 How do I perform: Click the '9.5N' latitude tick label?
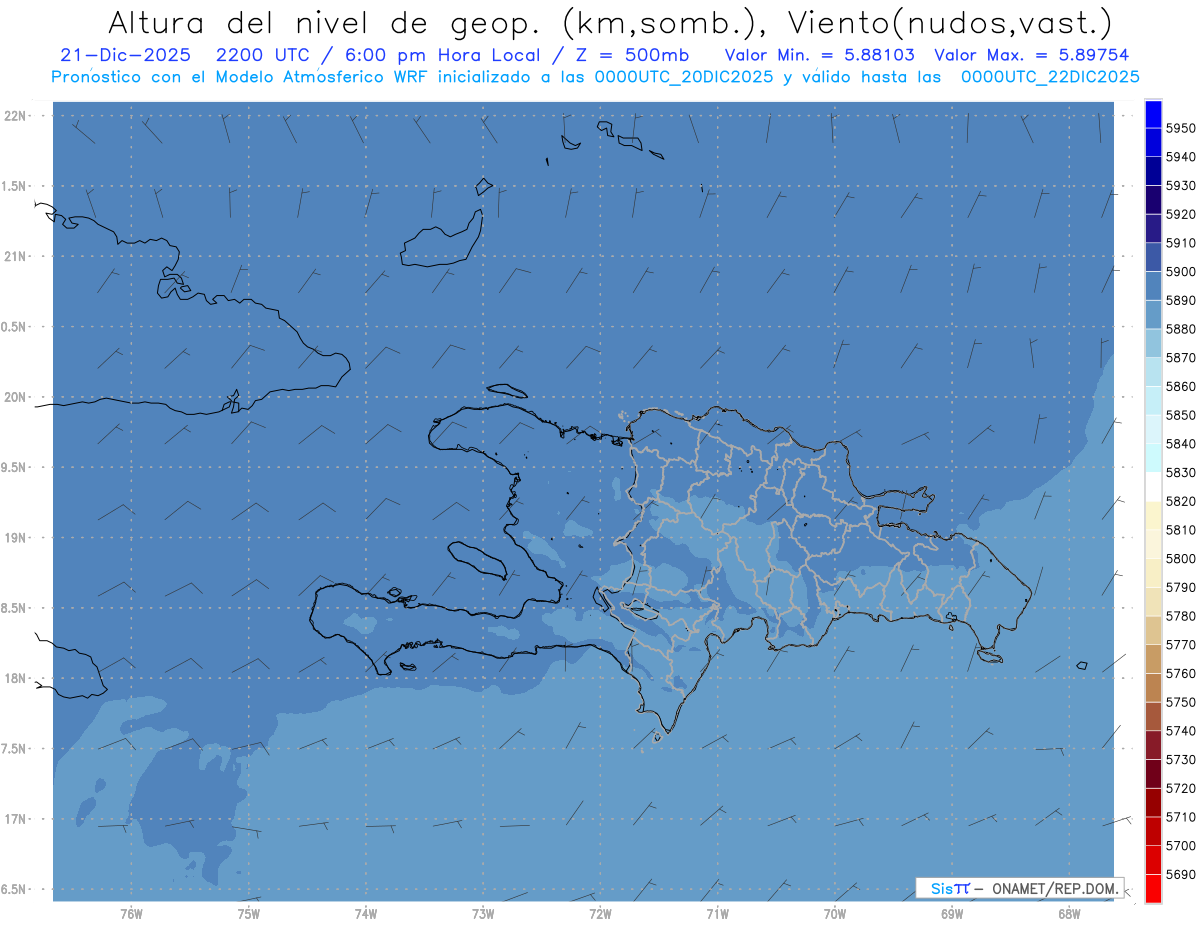15,468
